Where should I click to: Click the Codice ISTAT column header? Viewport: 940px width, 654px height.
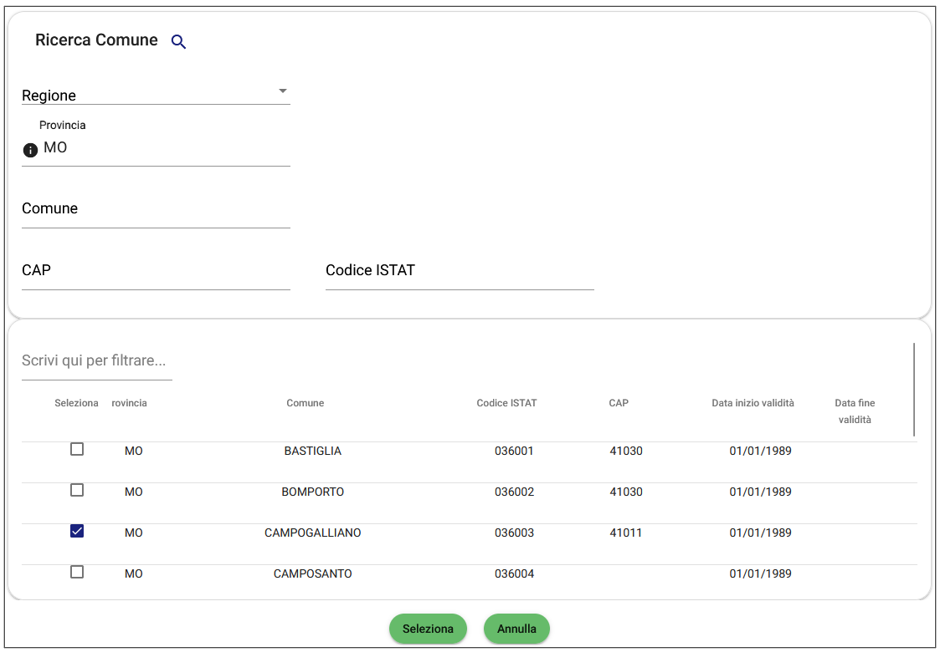pos(506,403)
